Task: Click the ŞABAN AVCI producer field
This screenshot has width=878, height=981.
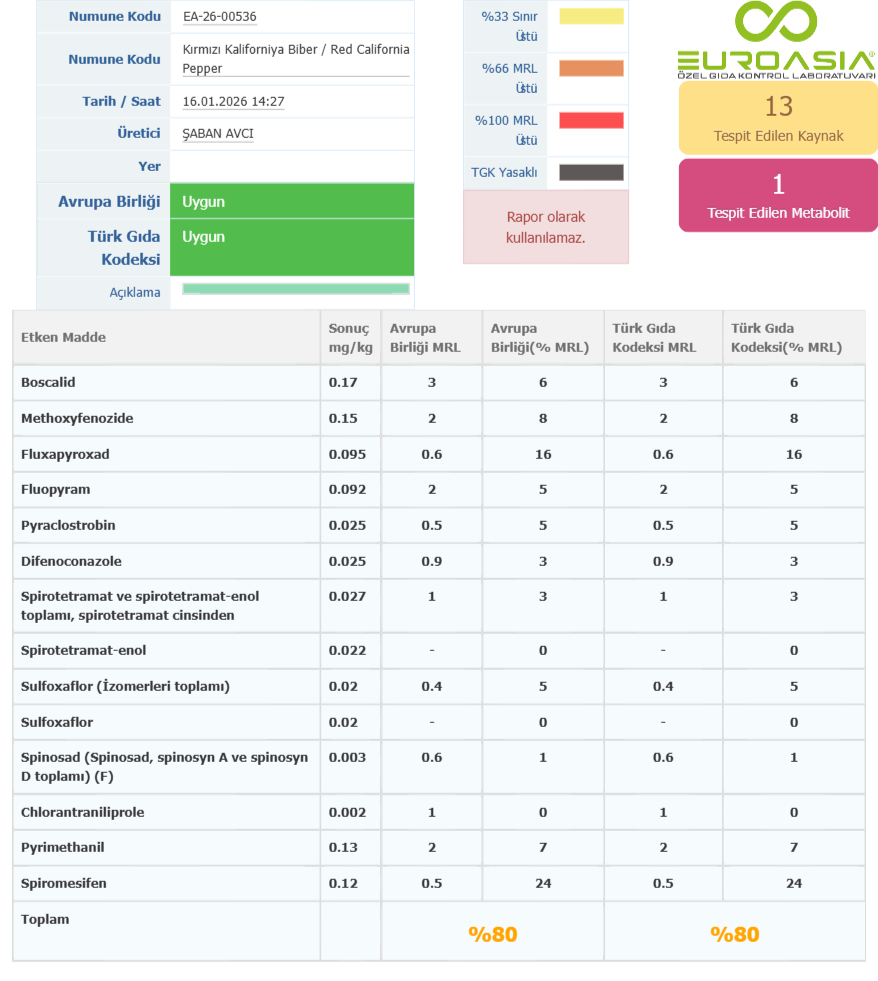Action: click(x=218, y=134)
